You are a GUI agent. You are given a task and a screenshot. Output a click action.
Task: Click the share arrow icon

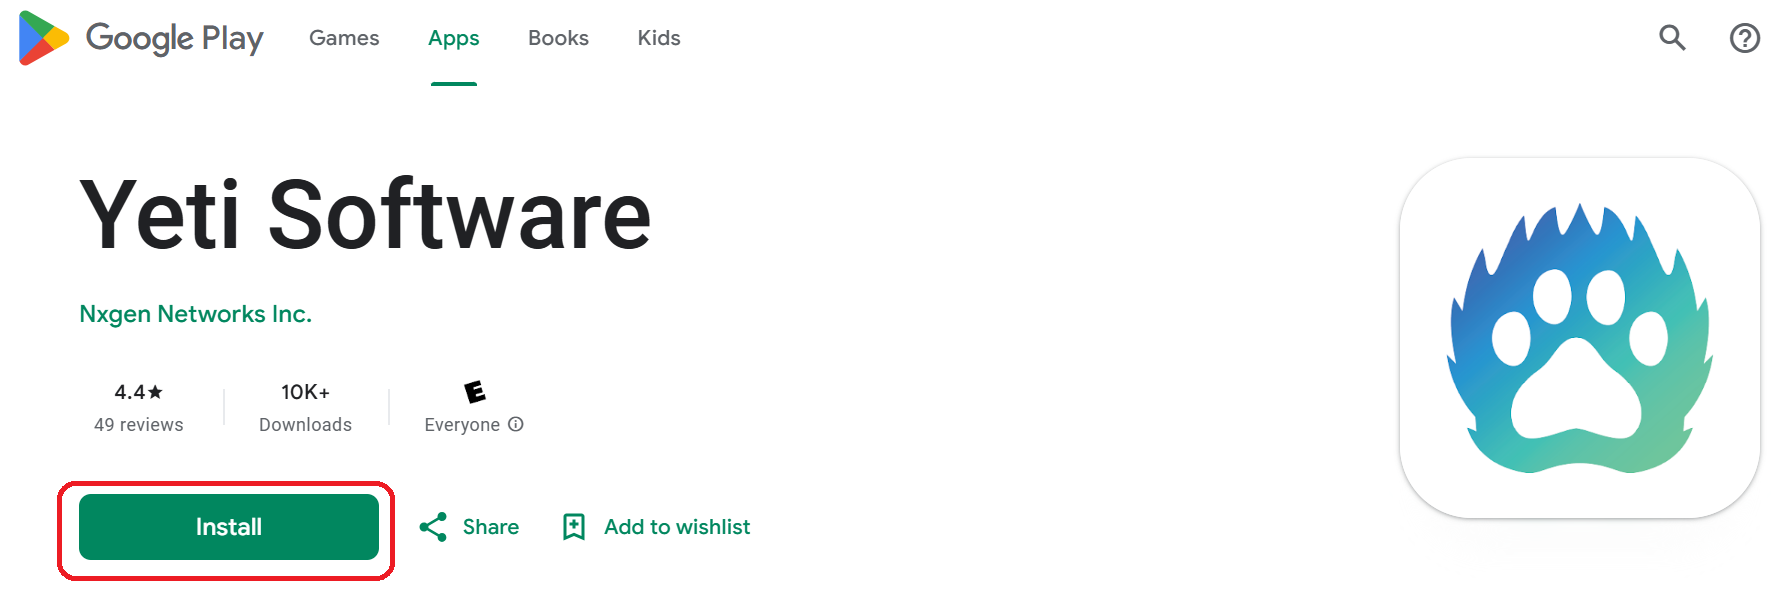[x=433, y=527]
